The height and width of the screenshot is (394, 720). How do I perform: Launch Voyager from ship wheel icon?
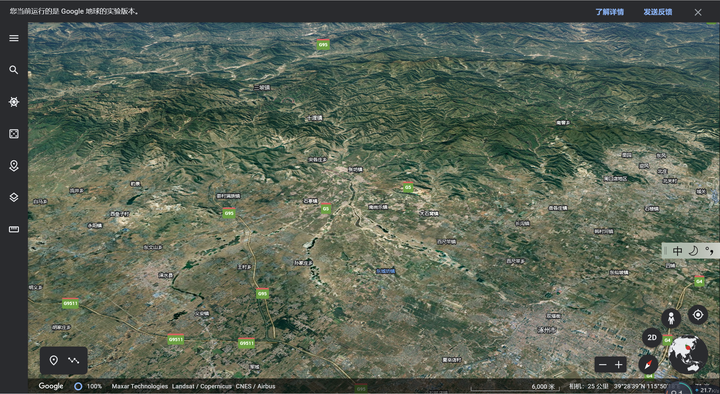point(14,102)
